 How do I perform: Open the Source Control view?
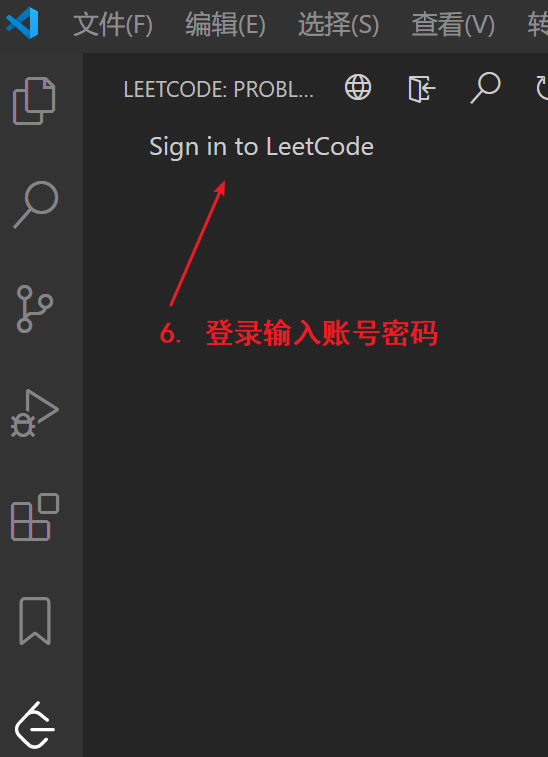coord(35,309)
